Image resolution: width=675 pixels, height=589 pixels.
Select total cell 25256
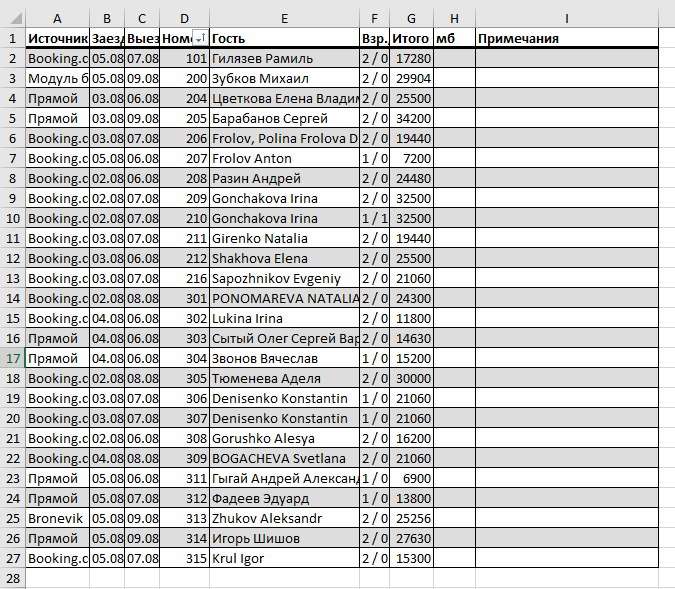(411, 518)
